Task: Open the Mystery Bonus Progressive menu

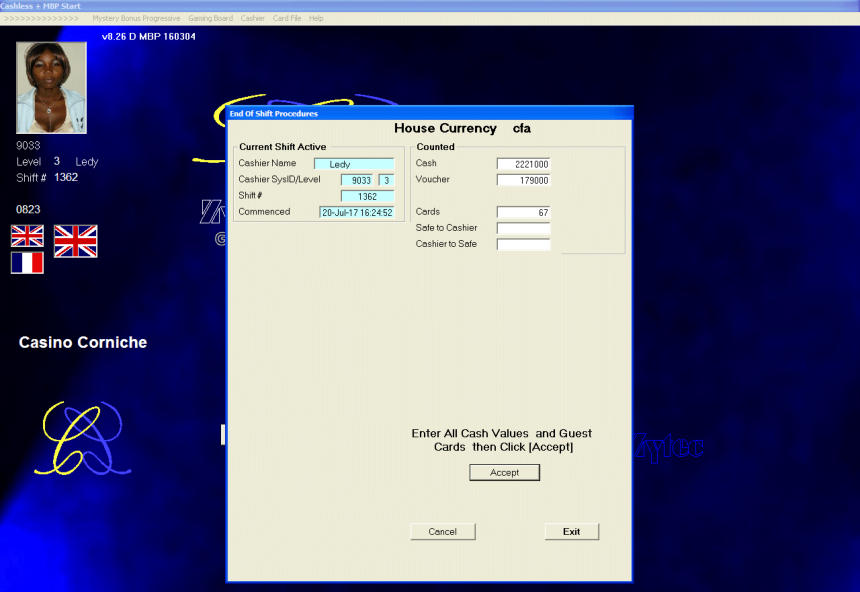Action: pos(136,18)
